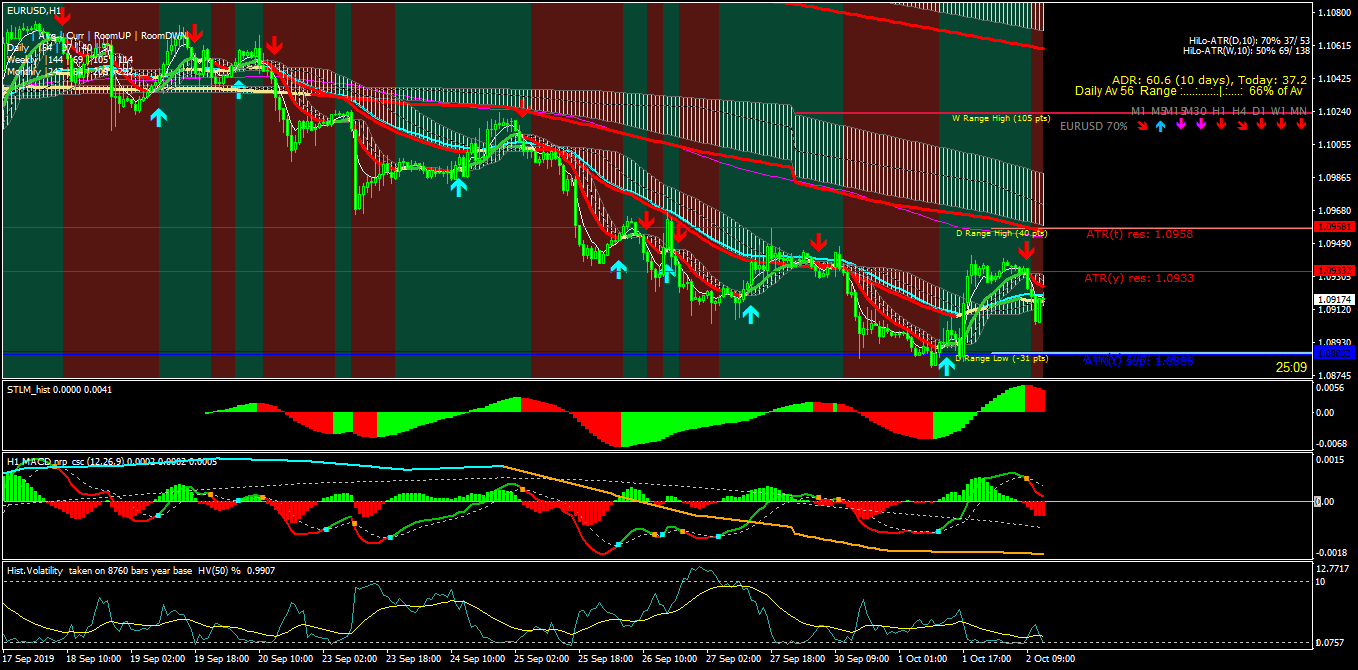The image size is (1358, 670).
Task: Click the diagonal red arrow under H4
Action: (x=1241, y=126)
